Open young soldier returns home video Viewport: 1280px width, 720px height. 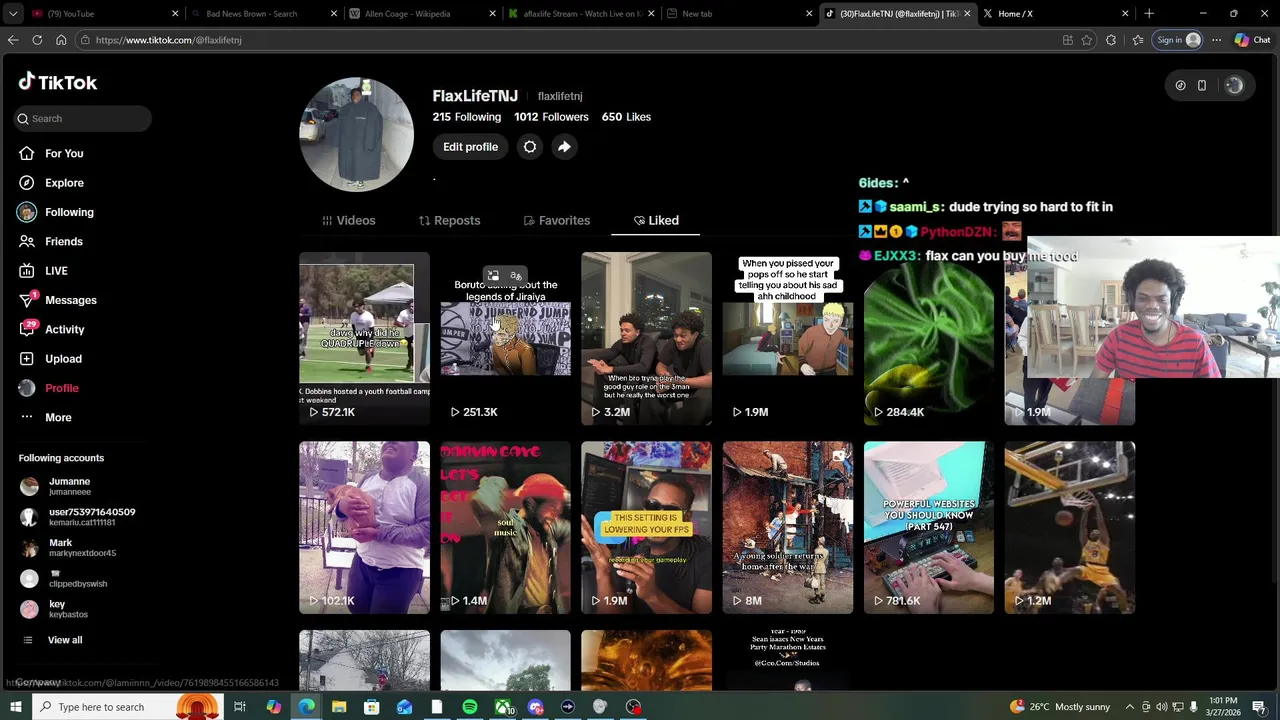click(788, 527)
